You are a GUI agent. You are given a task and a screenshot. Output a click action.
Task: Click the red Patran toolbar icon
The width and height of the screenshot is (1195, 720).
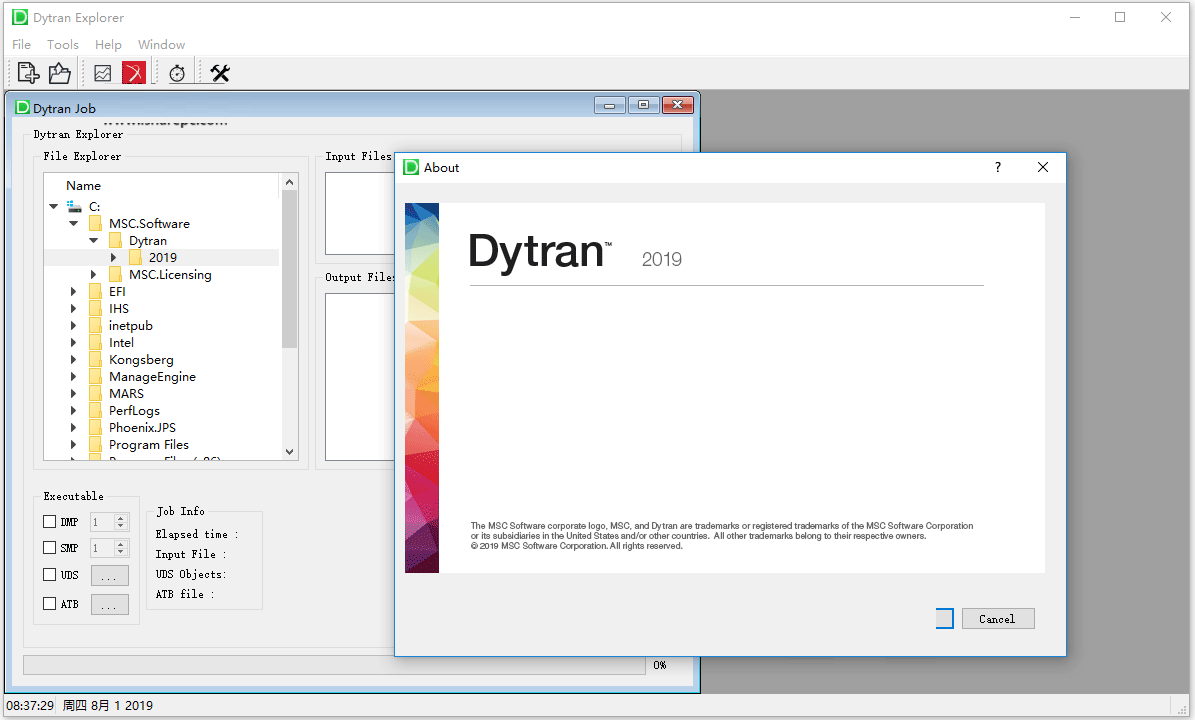click(133, 73)
